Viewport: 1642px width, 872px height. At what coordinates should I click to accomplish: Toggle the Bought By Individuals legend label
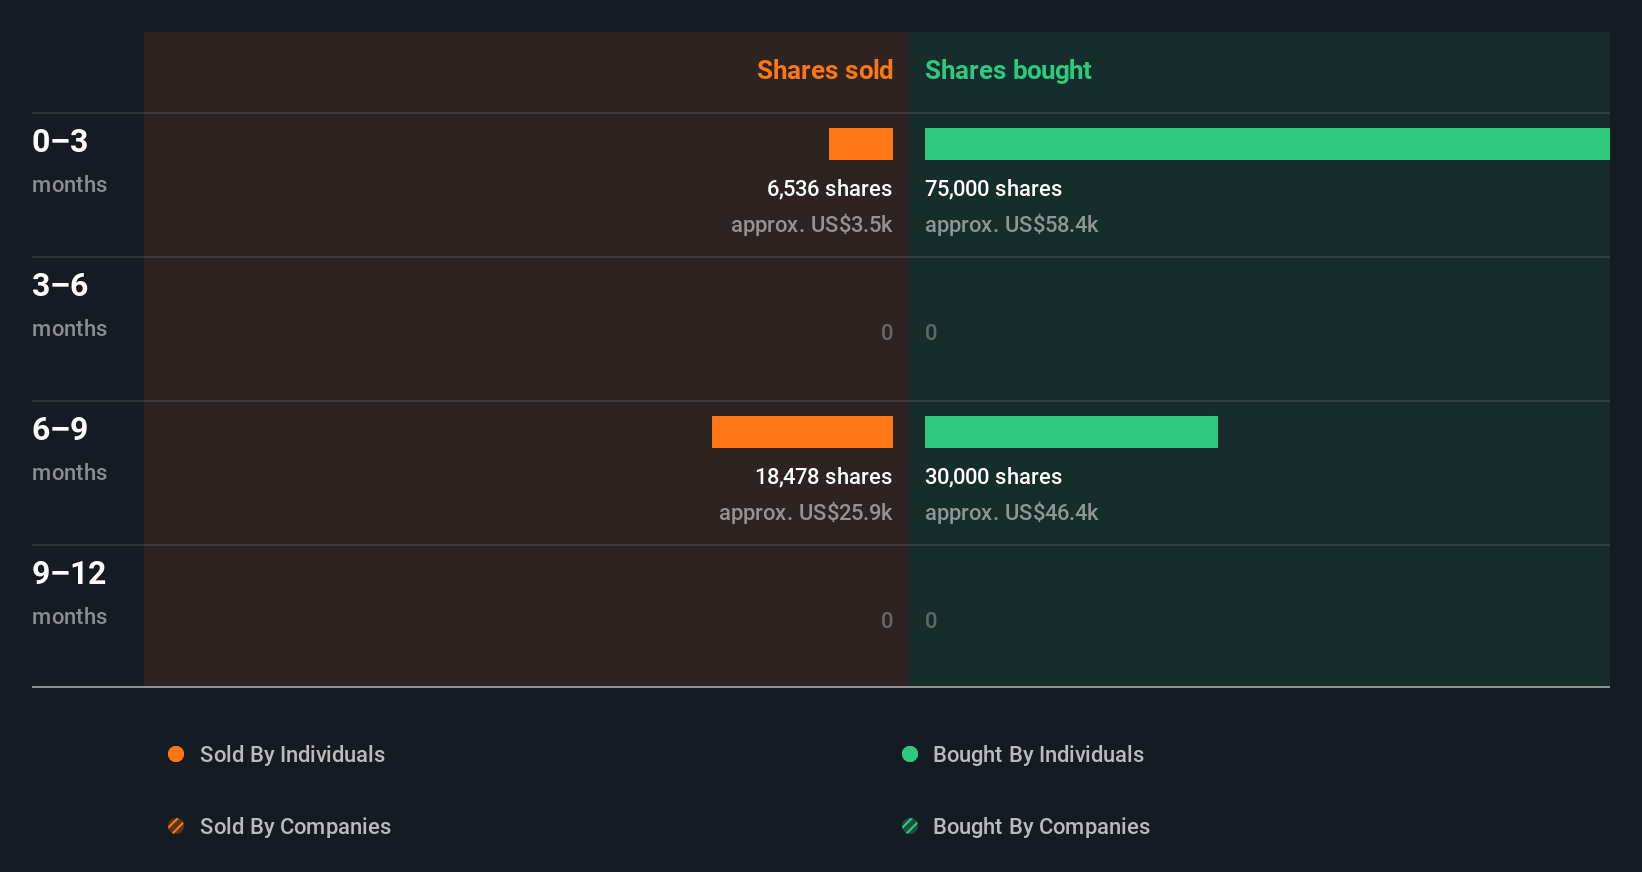pyautogui.click(x=1038, y=754)
